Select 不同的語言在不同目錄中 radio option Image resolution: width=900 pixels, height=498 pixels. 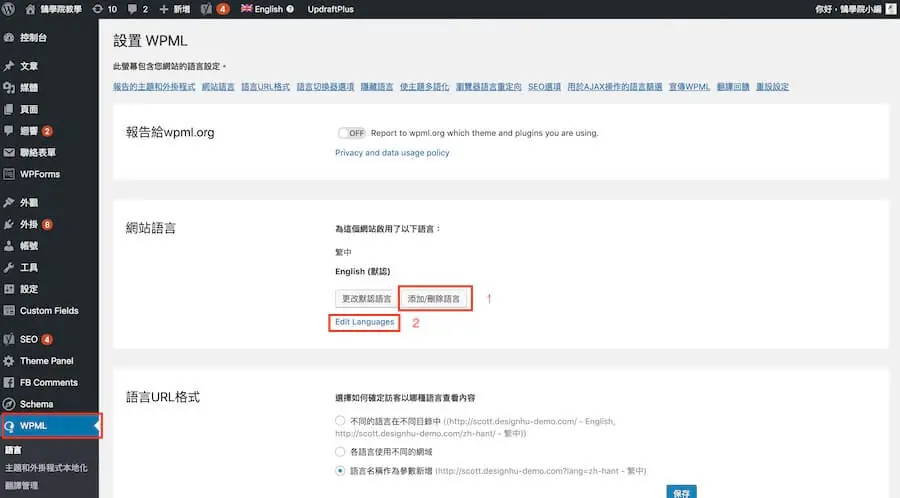click(x=340, y=421)
